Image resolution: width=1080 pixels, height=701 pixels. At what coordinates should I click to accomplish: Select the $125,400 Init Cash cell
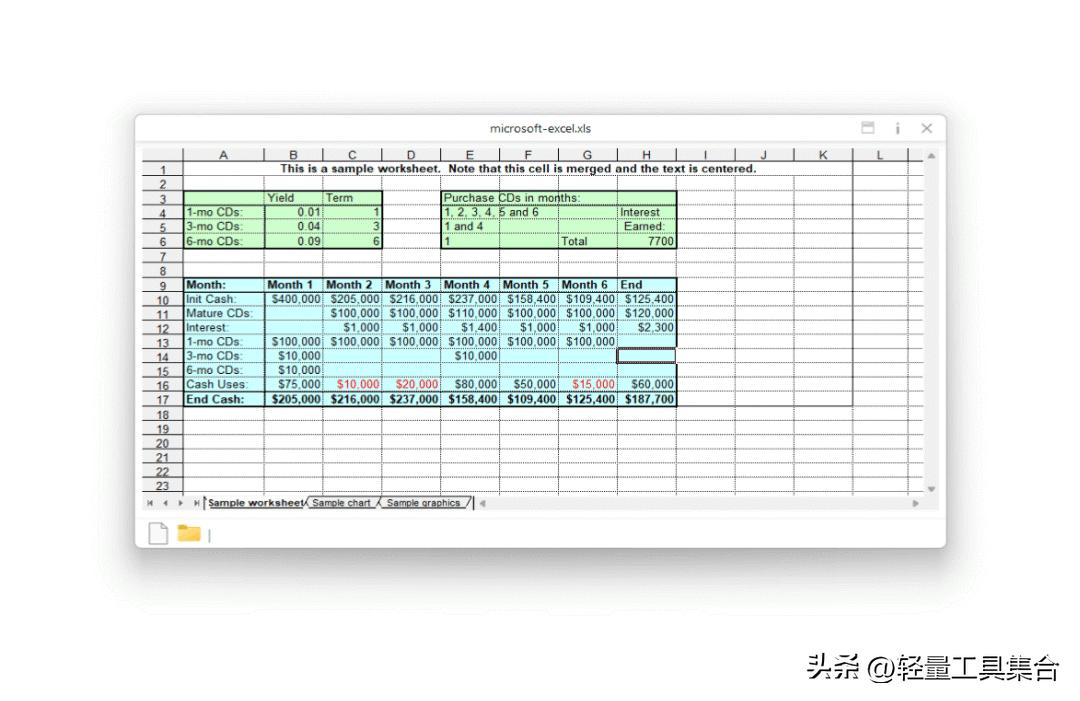coord(647,299)
